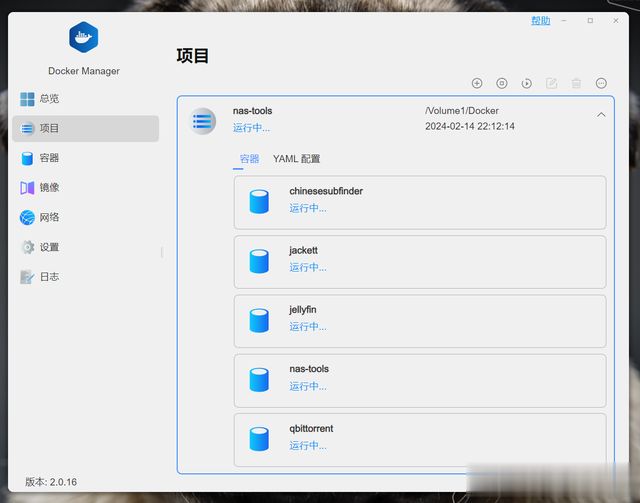Open the 网络 network section
The width and height of the screenshot is (640, 503).
85,217
